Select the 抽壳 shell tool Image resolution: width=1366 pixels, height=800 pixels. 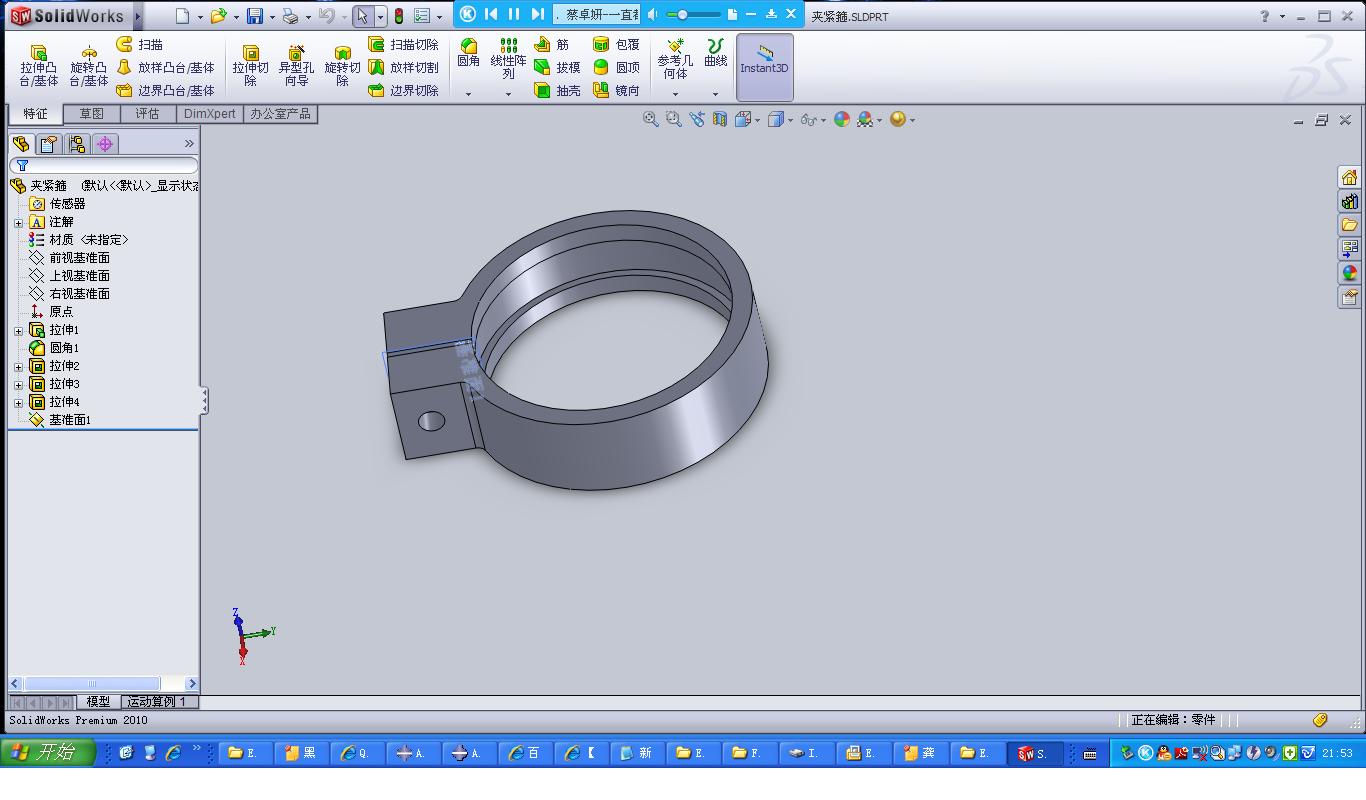557,91
